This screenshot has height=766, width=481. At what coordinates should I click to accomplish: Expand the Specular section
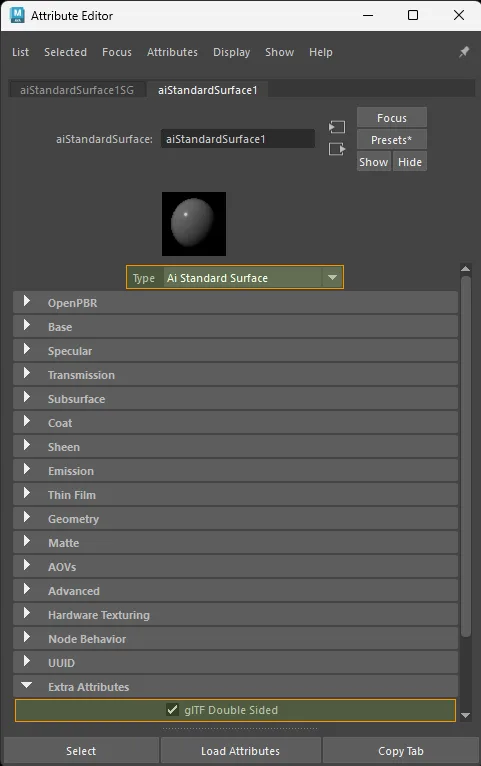pos(235,351)
